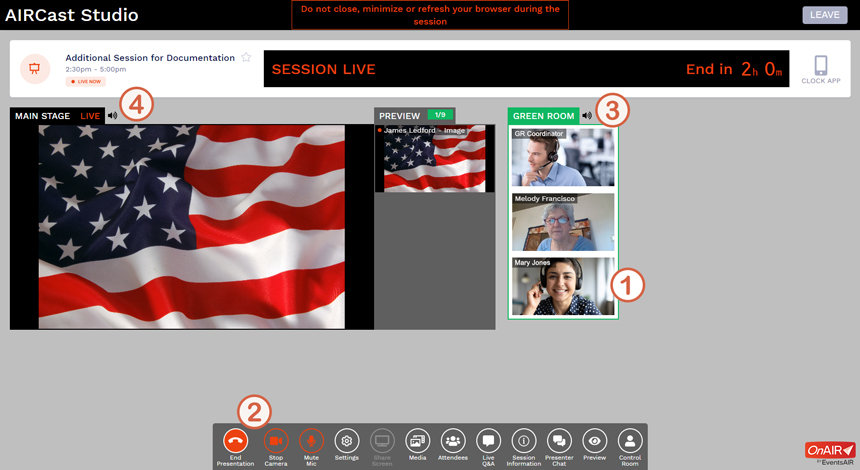Select James Ledford image preview thumbnail

click(x=430, y=160)
